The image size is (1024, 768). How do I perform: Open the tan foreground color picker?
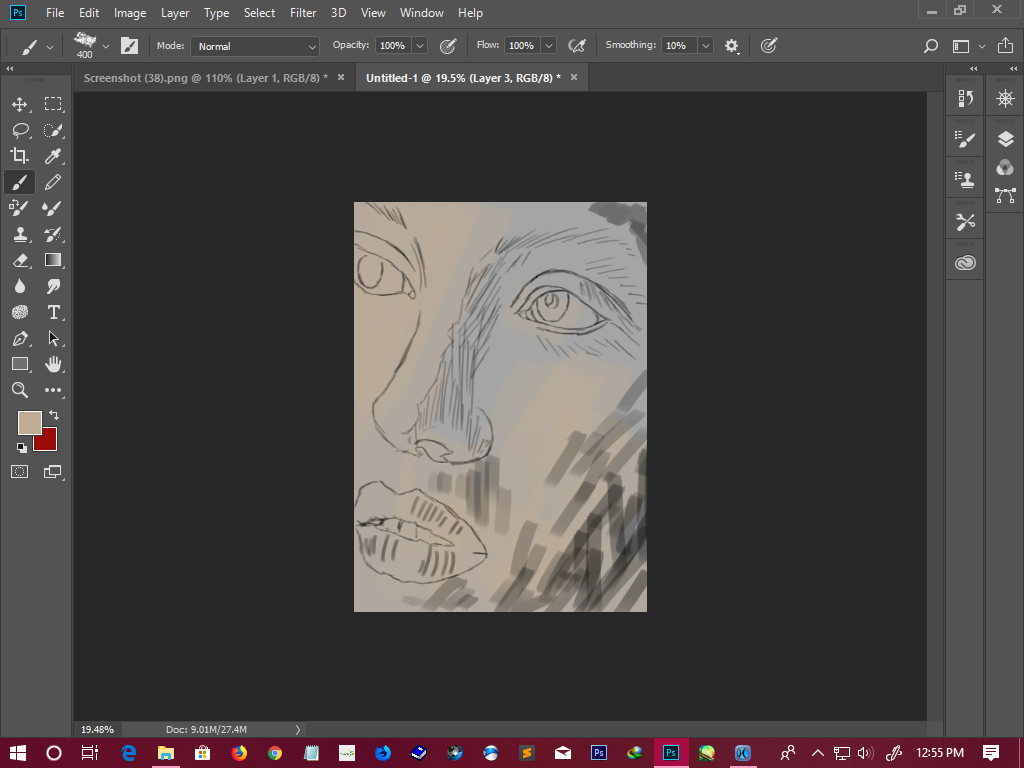coord(29,423)
